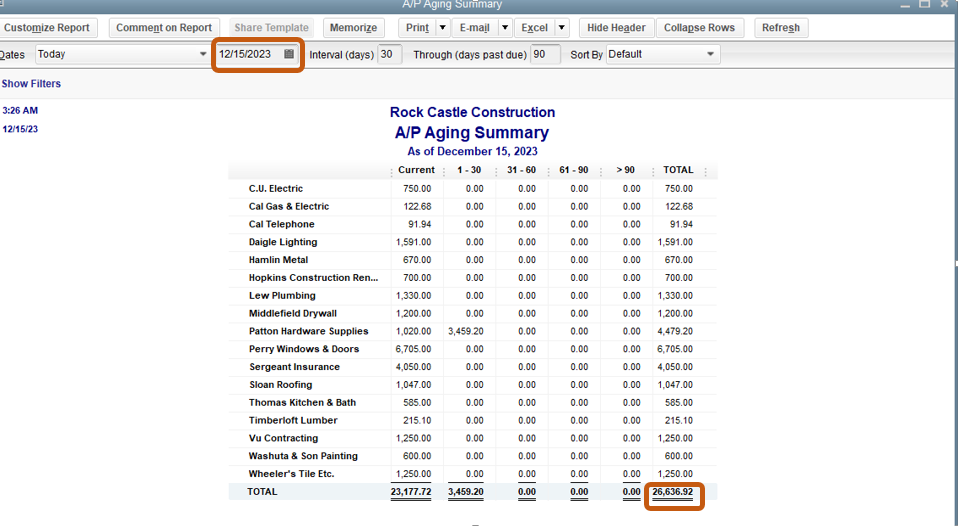
Task: Click the date field showing 12/15/2023
Action: (246, 54)
